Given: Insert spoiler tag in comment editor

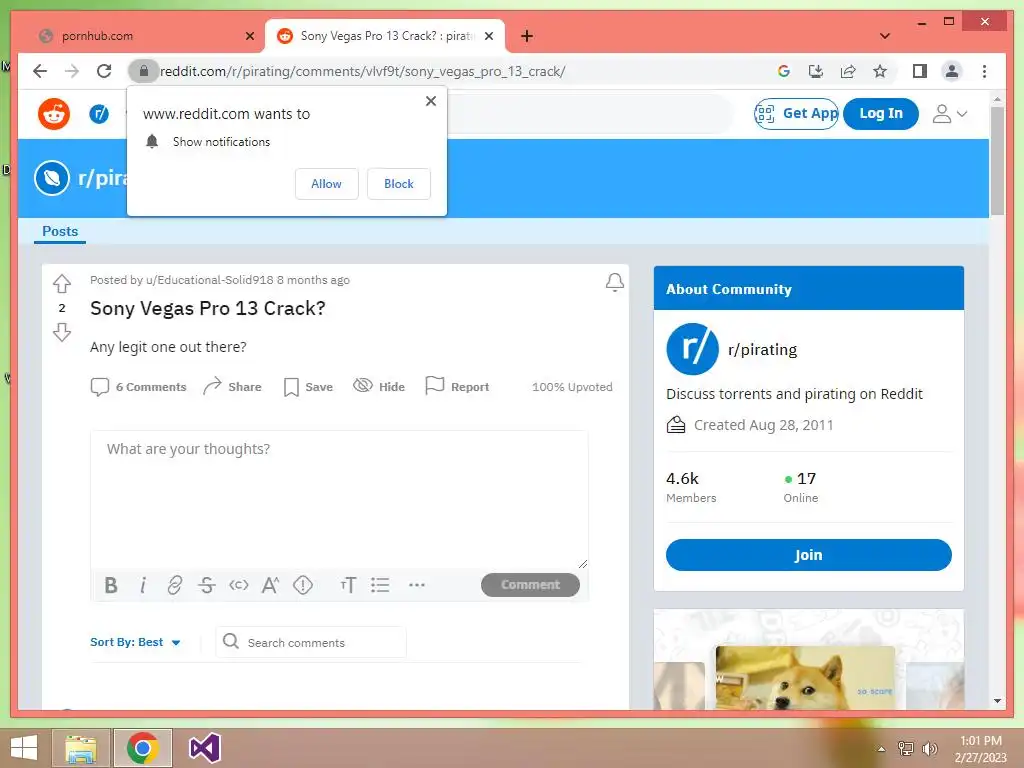Looking at the screenshot, I should tap(302, 585).
